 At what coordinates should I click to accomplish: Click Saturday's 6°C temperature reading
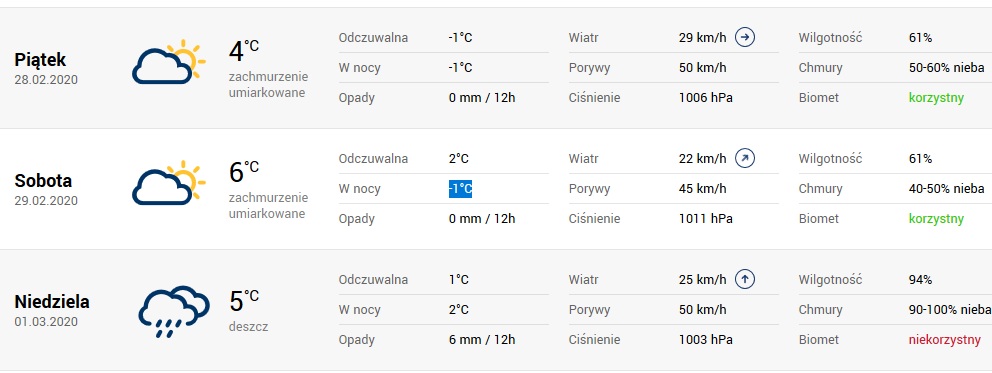point(244,171)
